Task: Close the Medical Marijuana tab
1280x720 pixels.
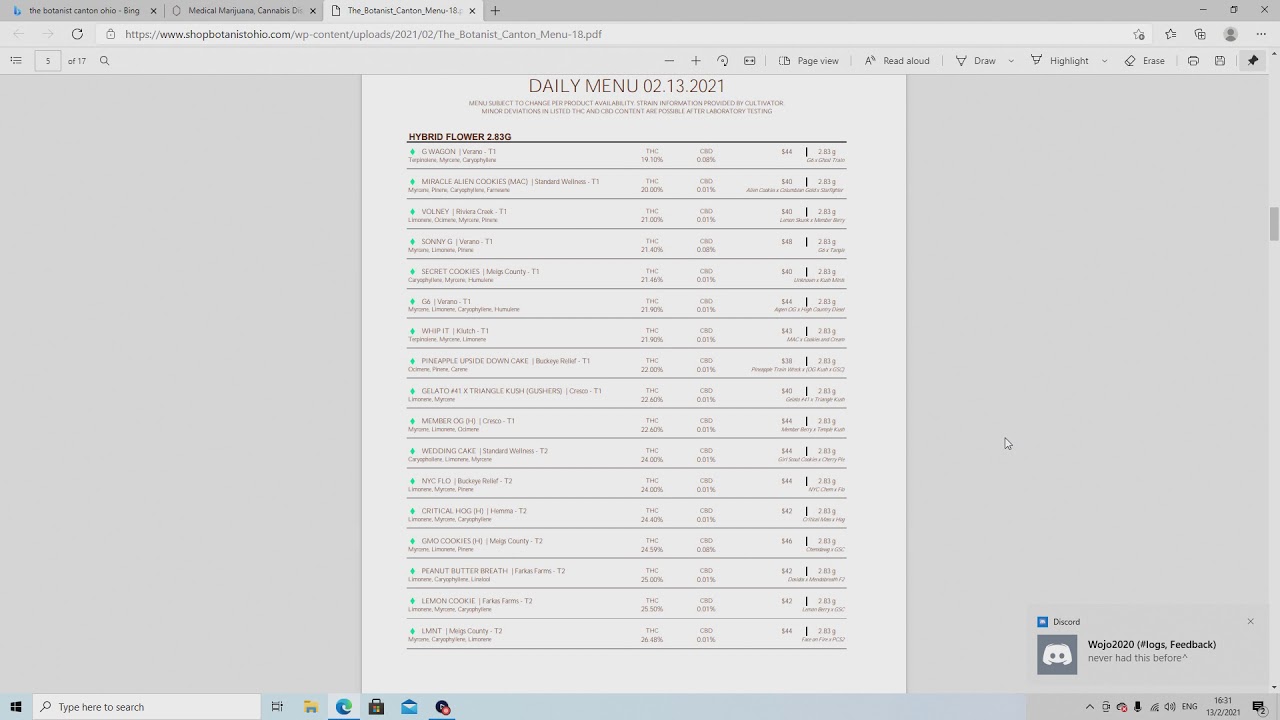Action: pyautogui.click(x=313, y=10)
